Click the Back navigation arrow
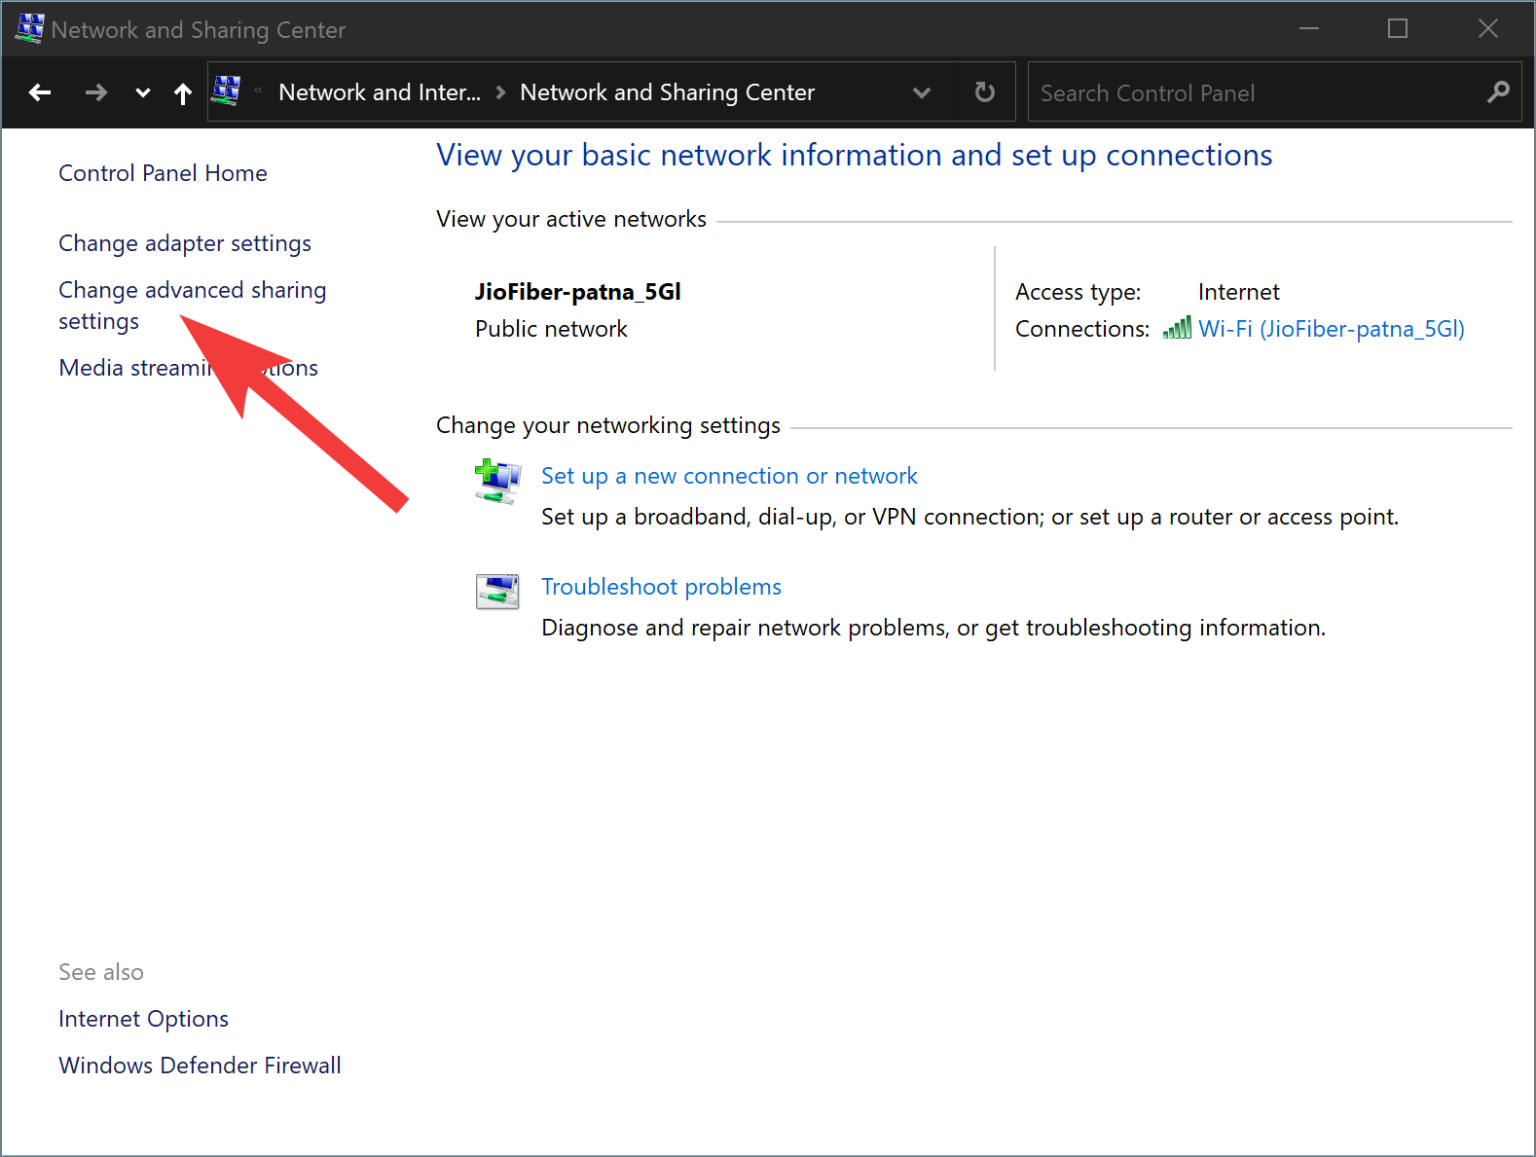 [40, 92]
